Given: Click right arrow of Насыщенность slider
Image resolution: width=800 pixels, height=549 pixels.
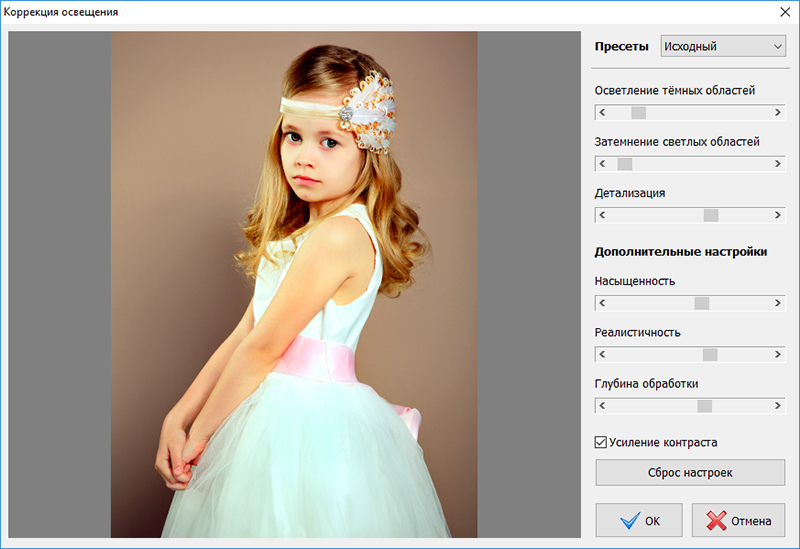Looking at the screenshot, I should click(x=778, y=303).
